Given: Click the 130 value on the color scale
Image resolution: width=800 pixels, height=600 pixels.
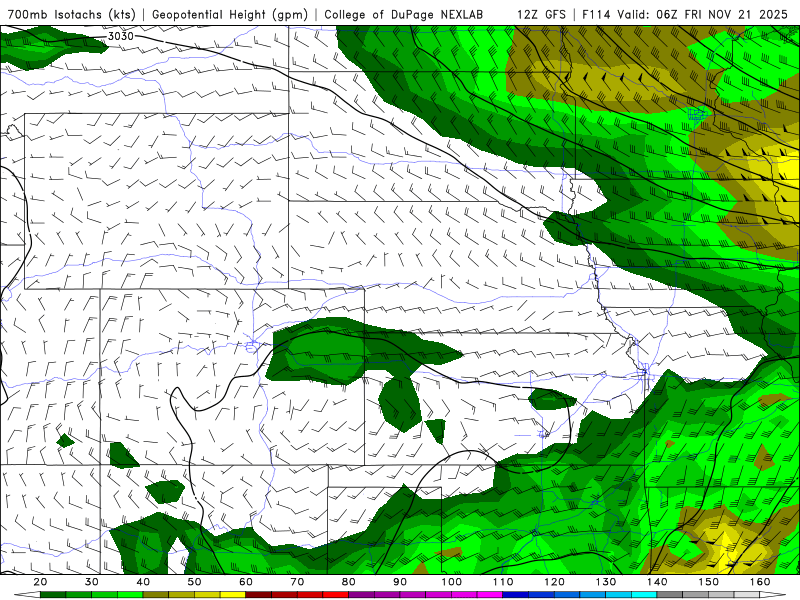Looking at the screenshot, I should pyautogui.click(x=606, y=582).
